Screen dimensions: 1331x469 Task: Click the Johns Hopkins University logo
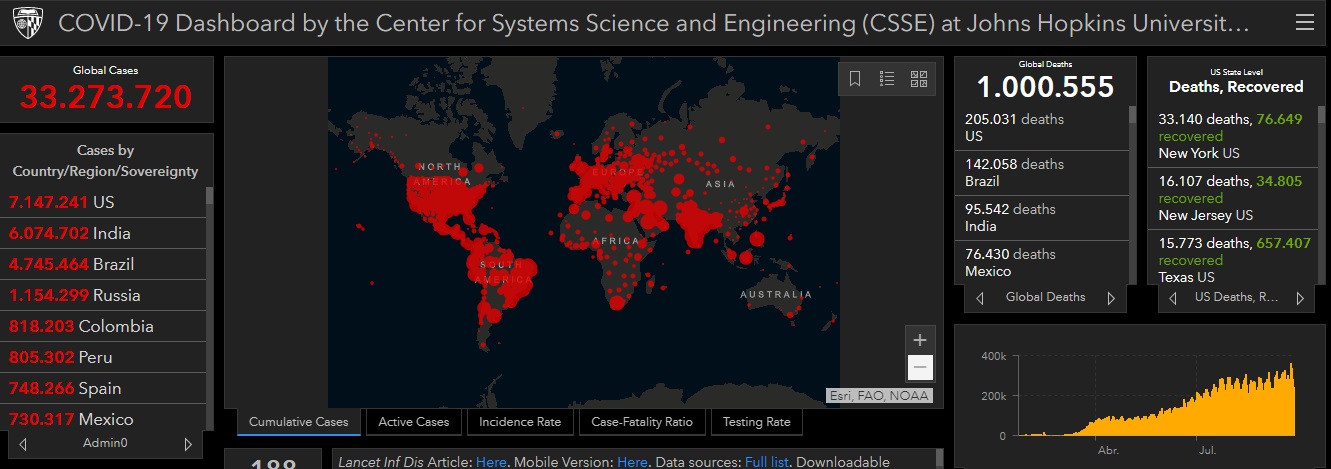[26, 23]
